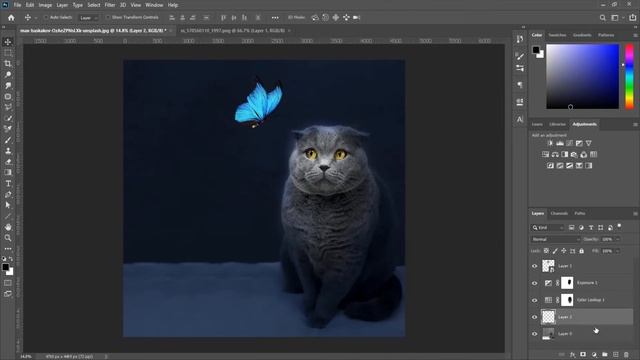Click the delete layer trash icon
640x360 pixels.
626,355
